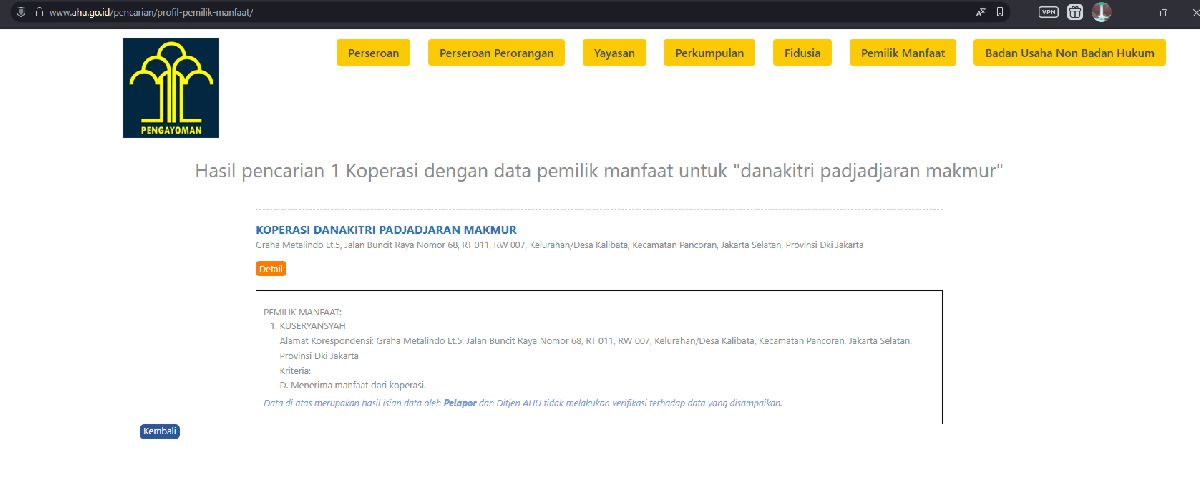This screenshot has width=1200, height=490.
Task: Click the leftmost icon in the address bar
Action: [x=19, y=12]
